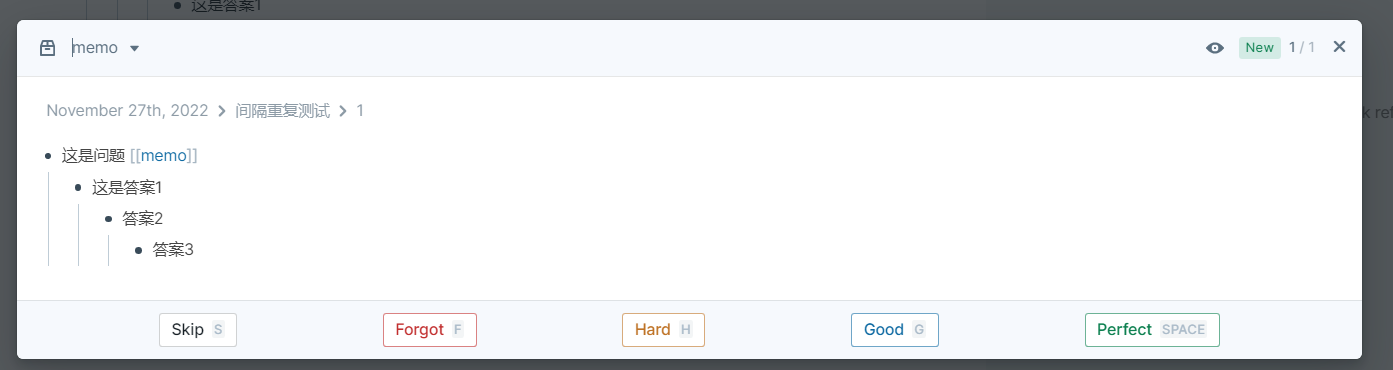Skip this card
1393x370 pixels.
pyautogui.click(x=198, y=330)
